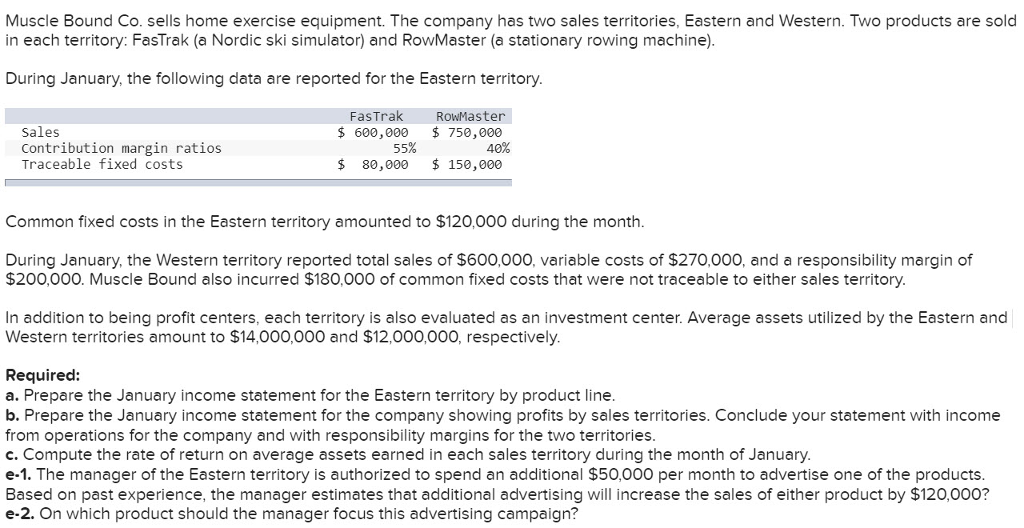
Task: Click the 'Common fixed costs in the Eastern' sentence
Action: coord(325,222)
